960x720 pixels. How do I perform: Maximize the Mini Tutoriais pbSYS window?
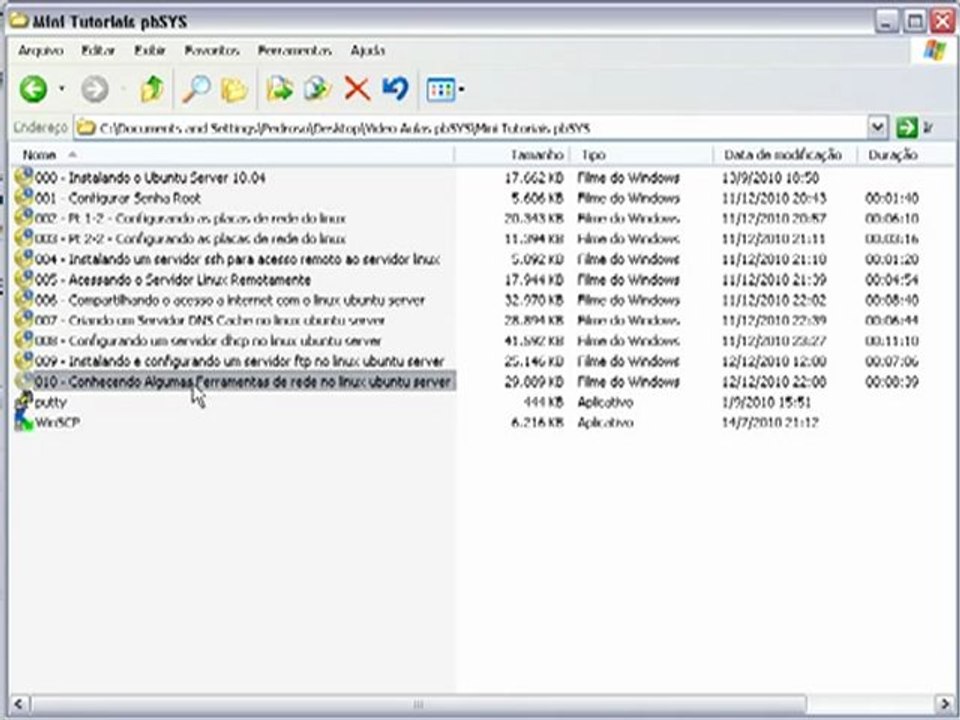(915, 22)
